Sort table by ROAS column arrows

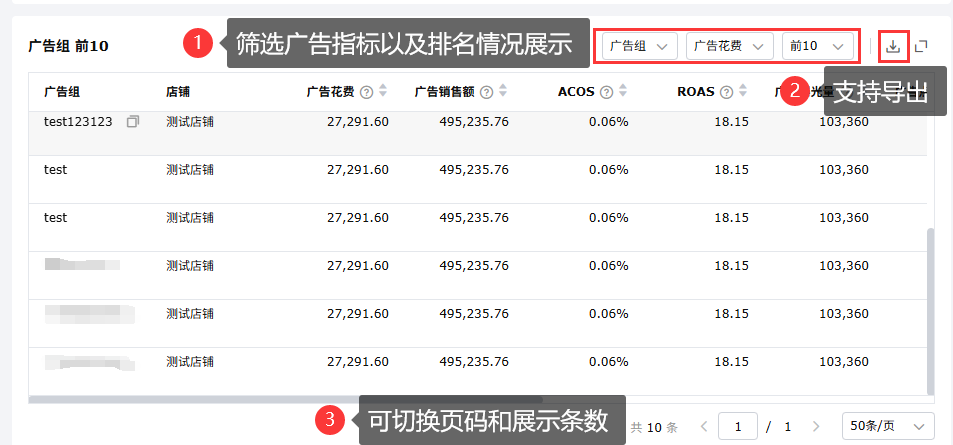click(x=743, y=91)
